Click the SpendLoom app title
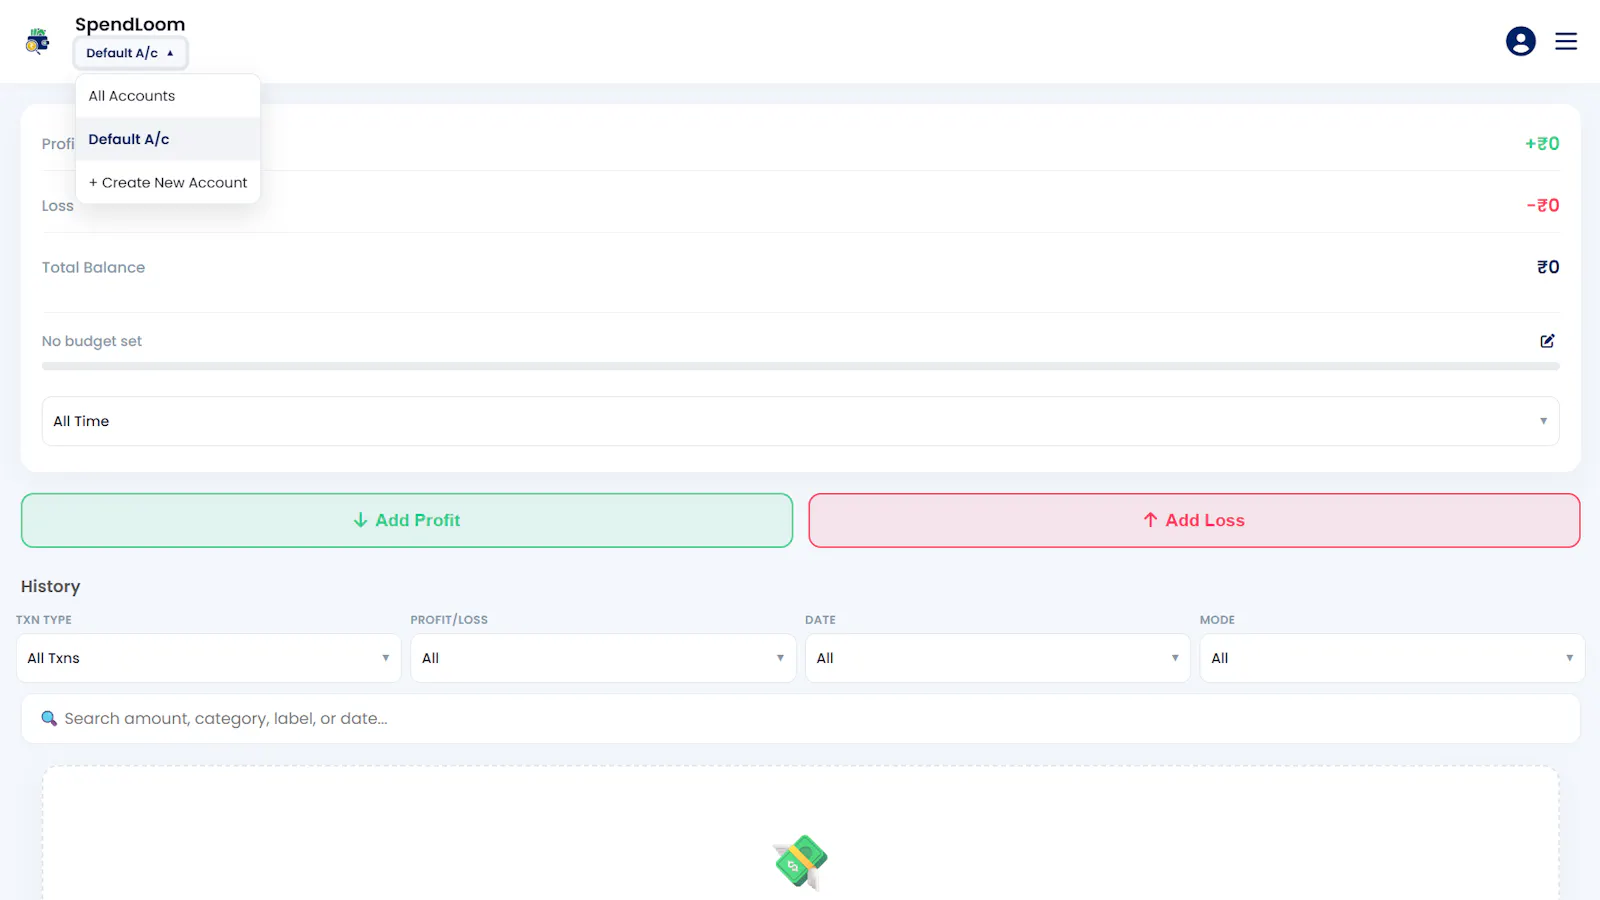Viewport: 1600px width, 900px height. point(130,24)
